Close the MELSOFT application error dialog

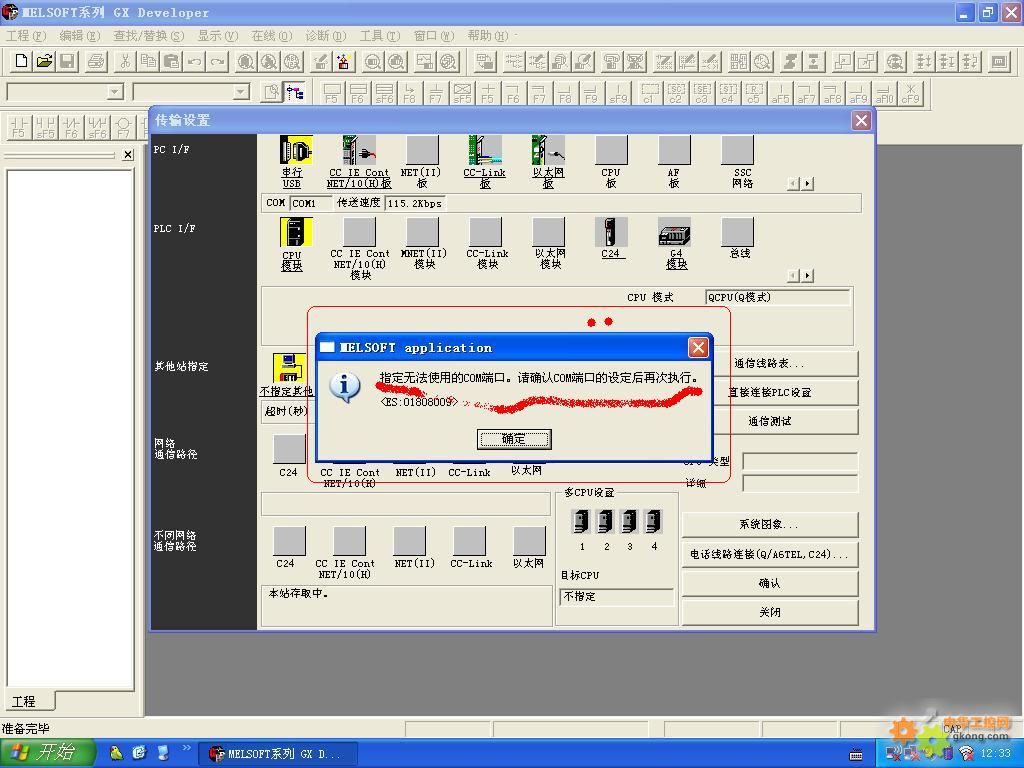click(x=698, y=347)
